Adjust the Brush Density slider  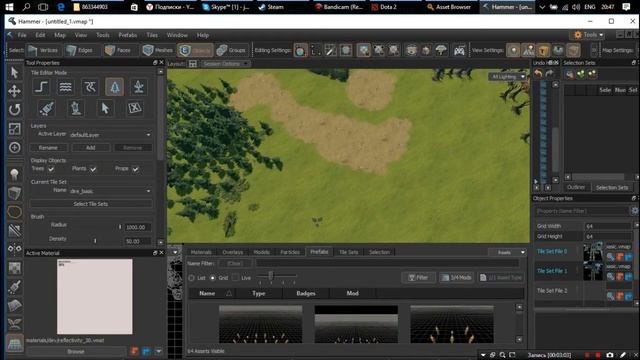[x=95, y=241]
